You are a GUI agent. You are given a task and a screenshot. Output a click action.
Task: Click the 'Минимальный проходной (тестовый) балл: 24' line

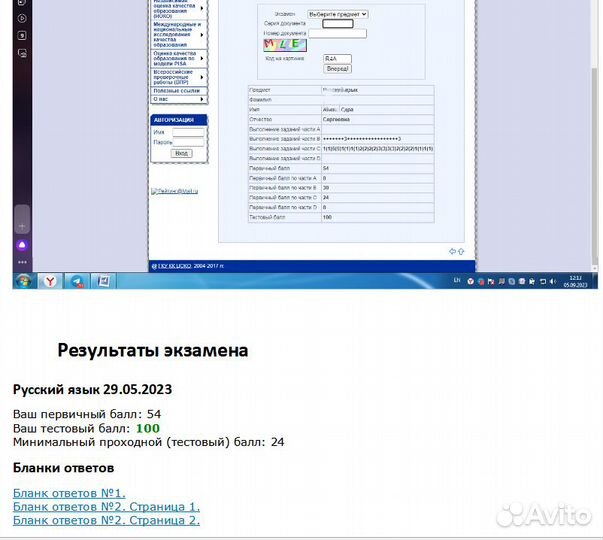click(x=148, y=442)
